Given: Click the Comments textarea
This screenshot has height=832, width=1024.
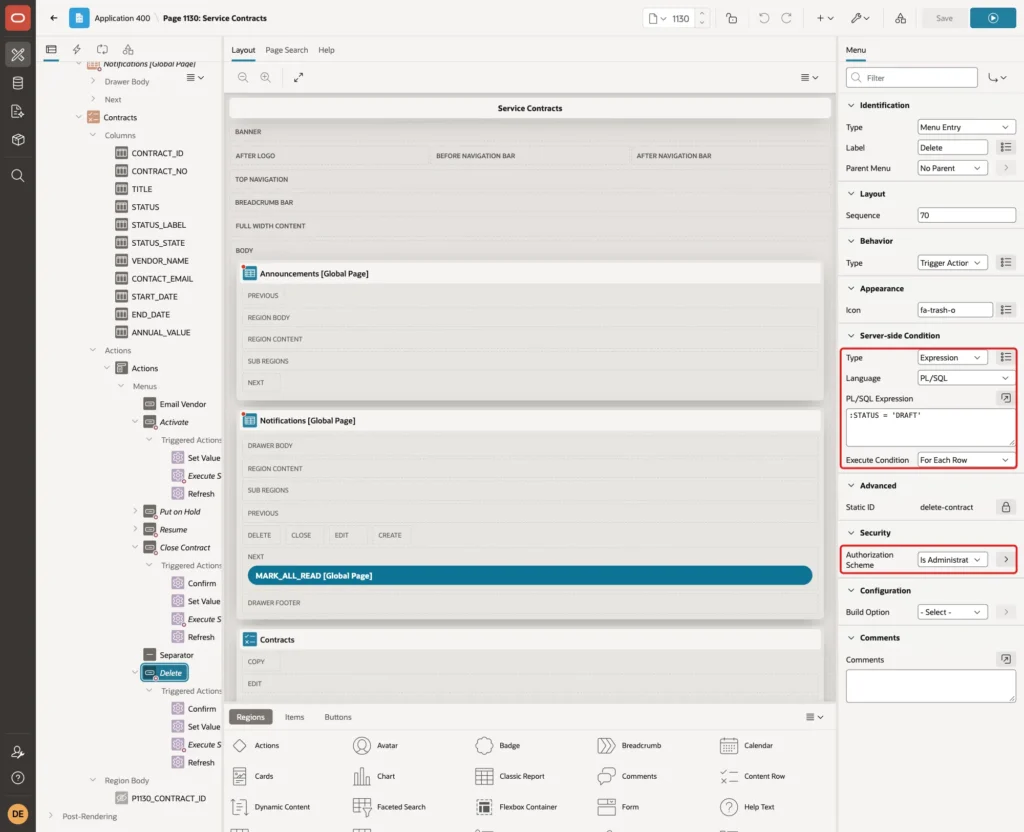Looking at the screenshot, I should [x=931, y=686].
